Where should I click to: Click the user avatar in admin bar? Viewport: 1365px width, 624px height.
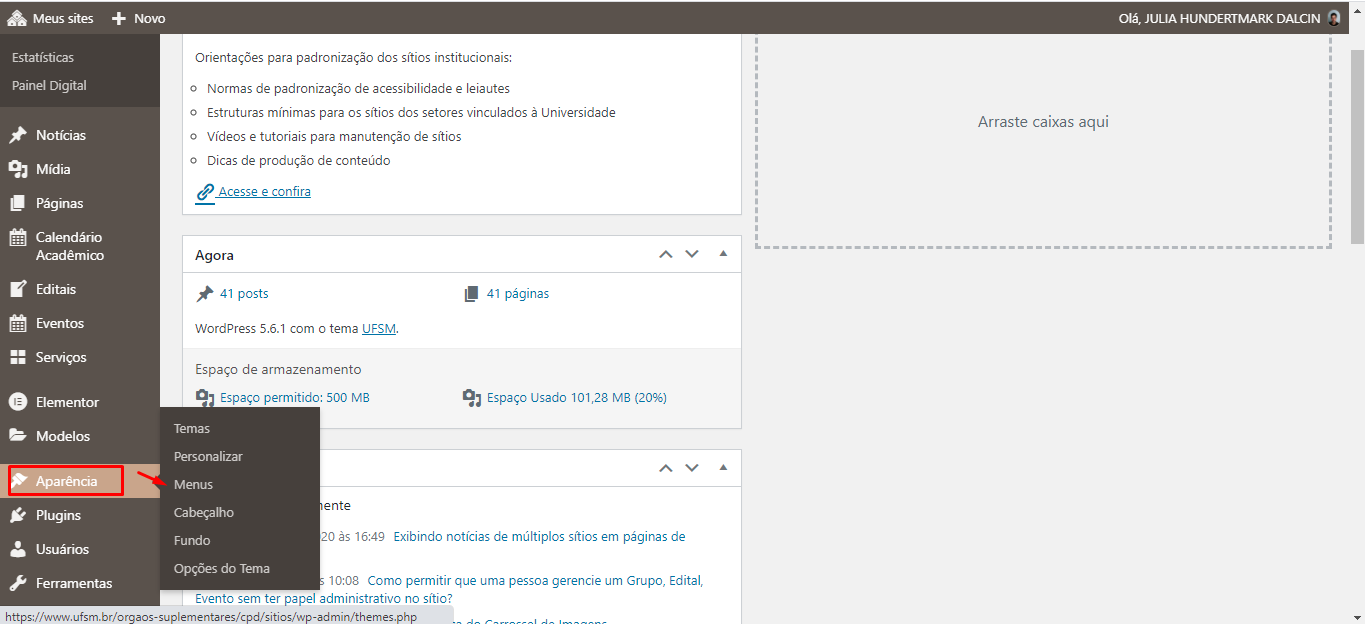[1334, 18]
